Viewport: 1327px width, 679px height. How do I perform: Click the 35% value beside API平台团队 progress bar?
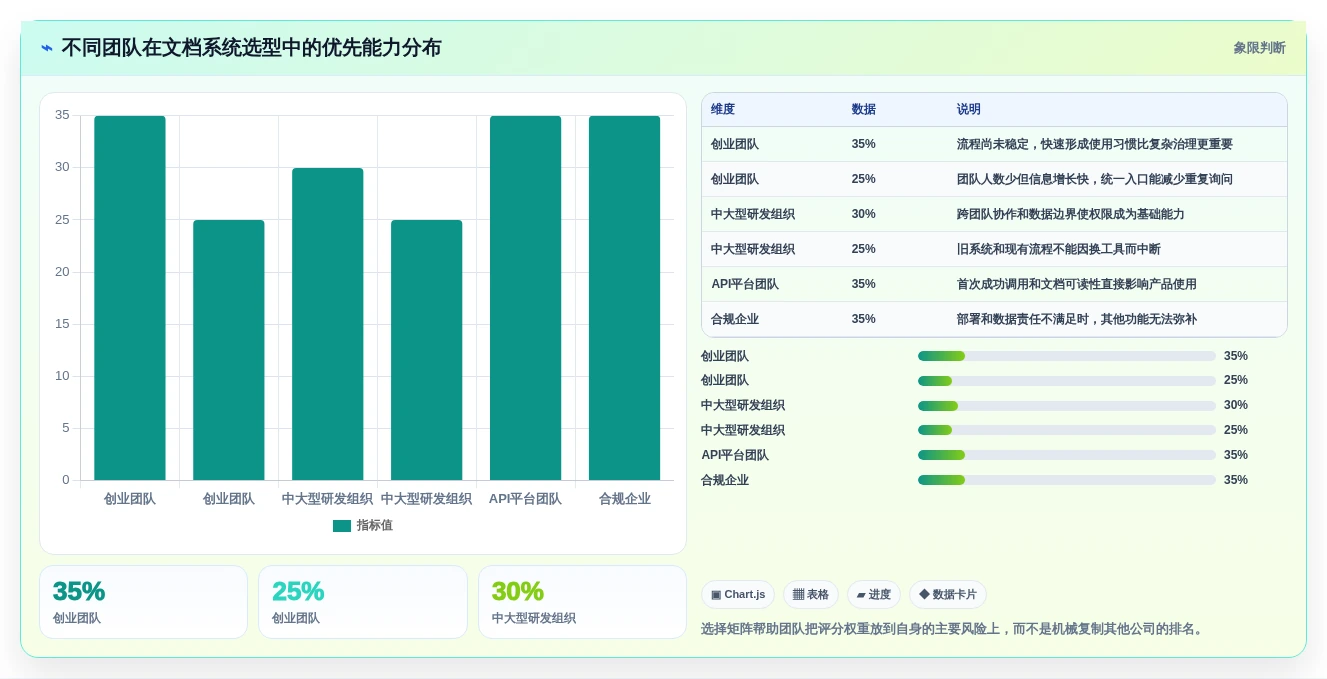coord(1236,455)
